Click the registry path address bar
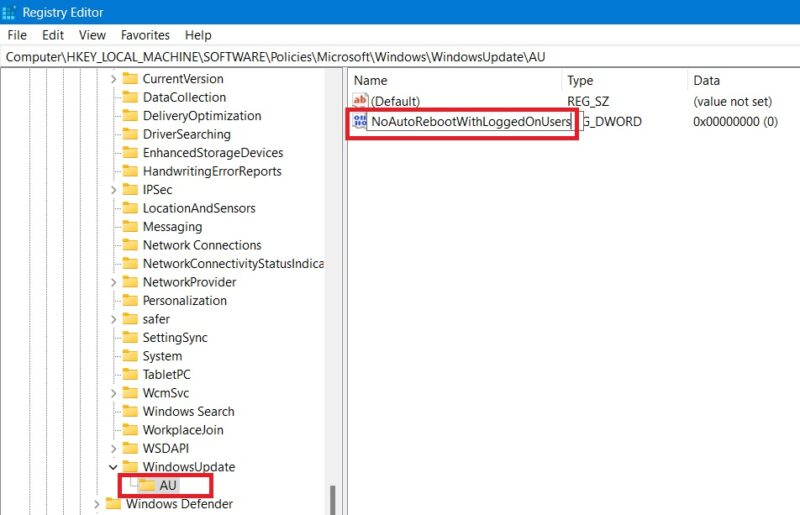The image size is (800, 515). click(x=400, y=57)
